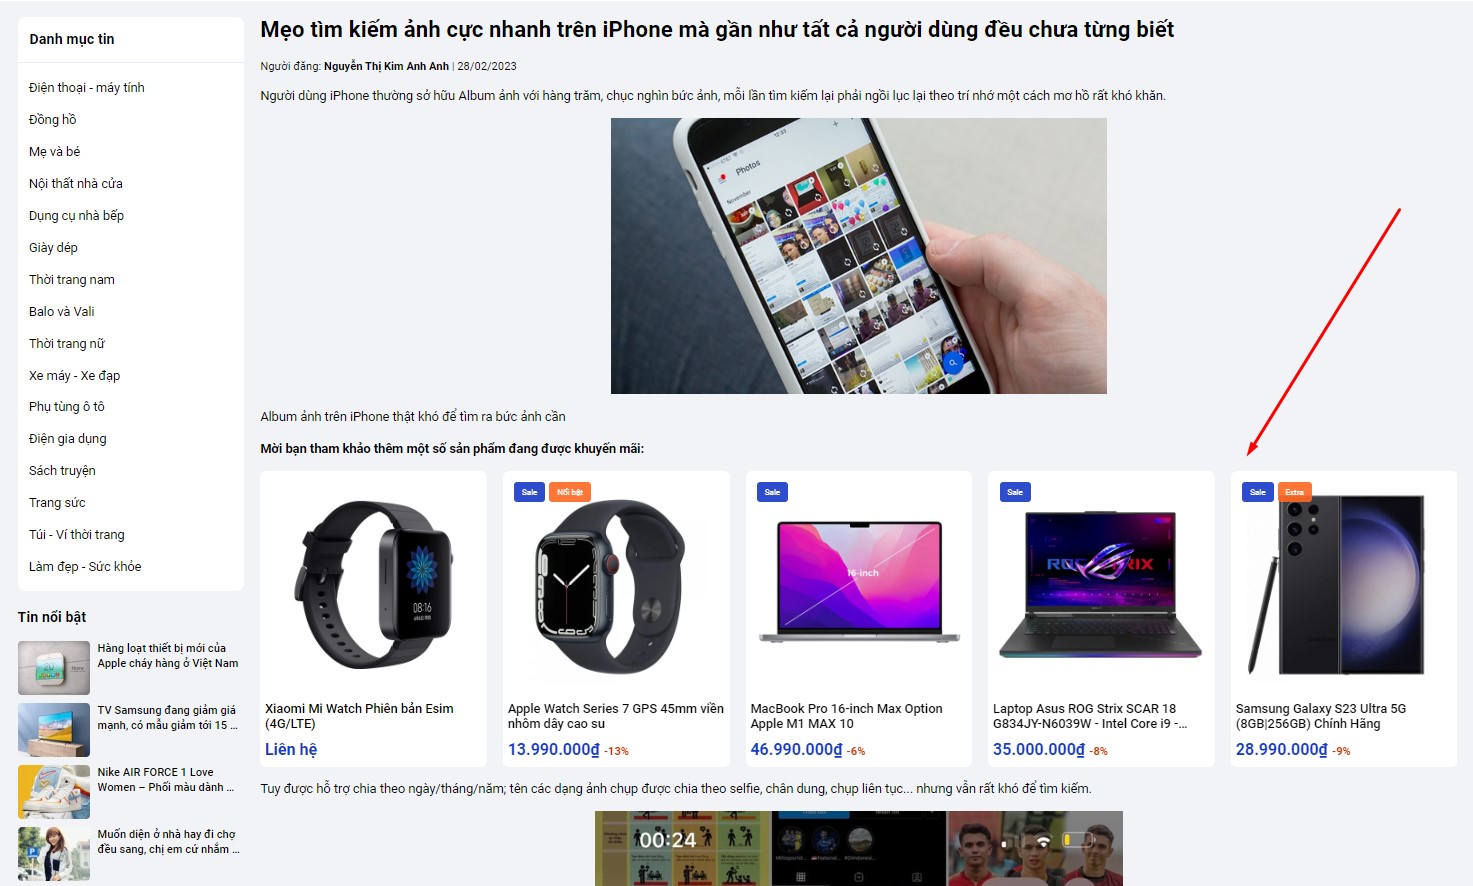Open the Nike AIR FORCE 1 news thumbnail
1473x886 pixels.
(54, 792)
